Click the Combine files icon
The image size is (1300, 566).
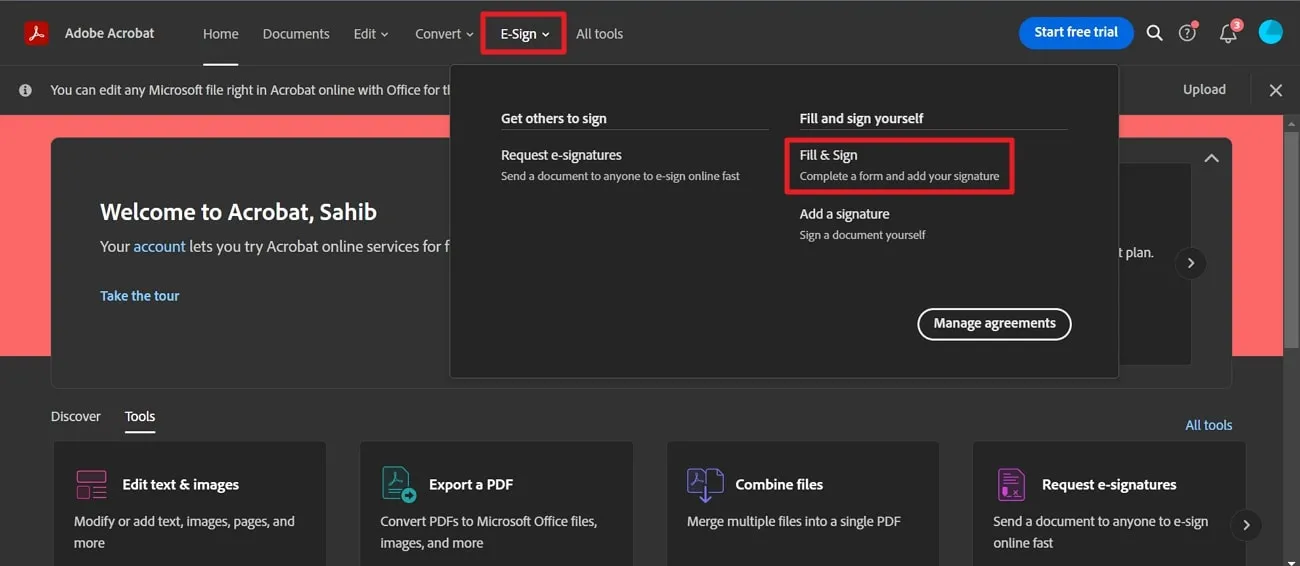tap(705, 485)
